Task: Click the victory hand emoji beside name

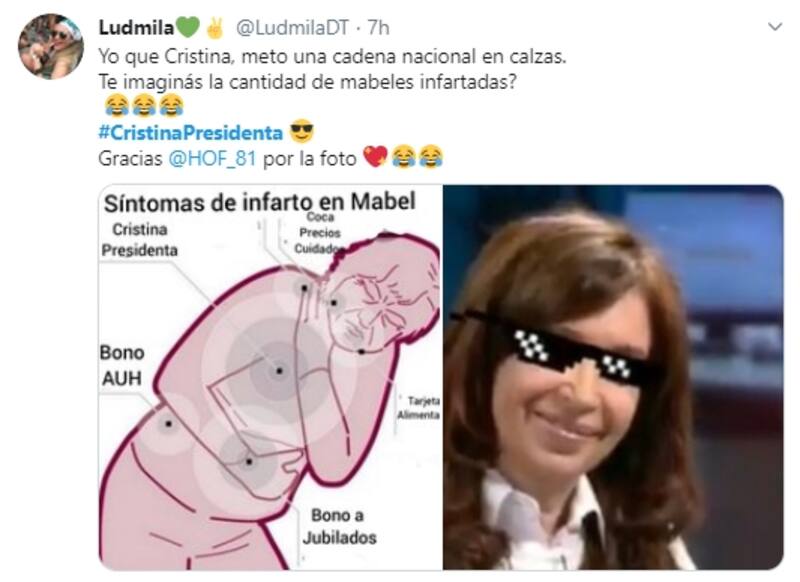Action: (215, 28)
